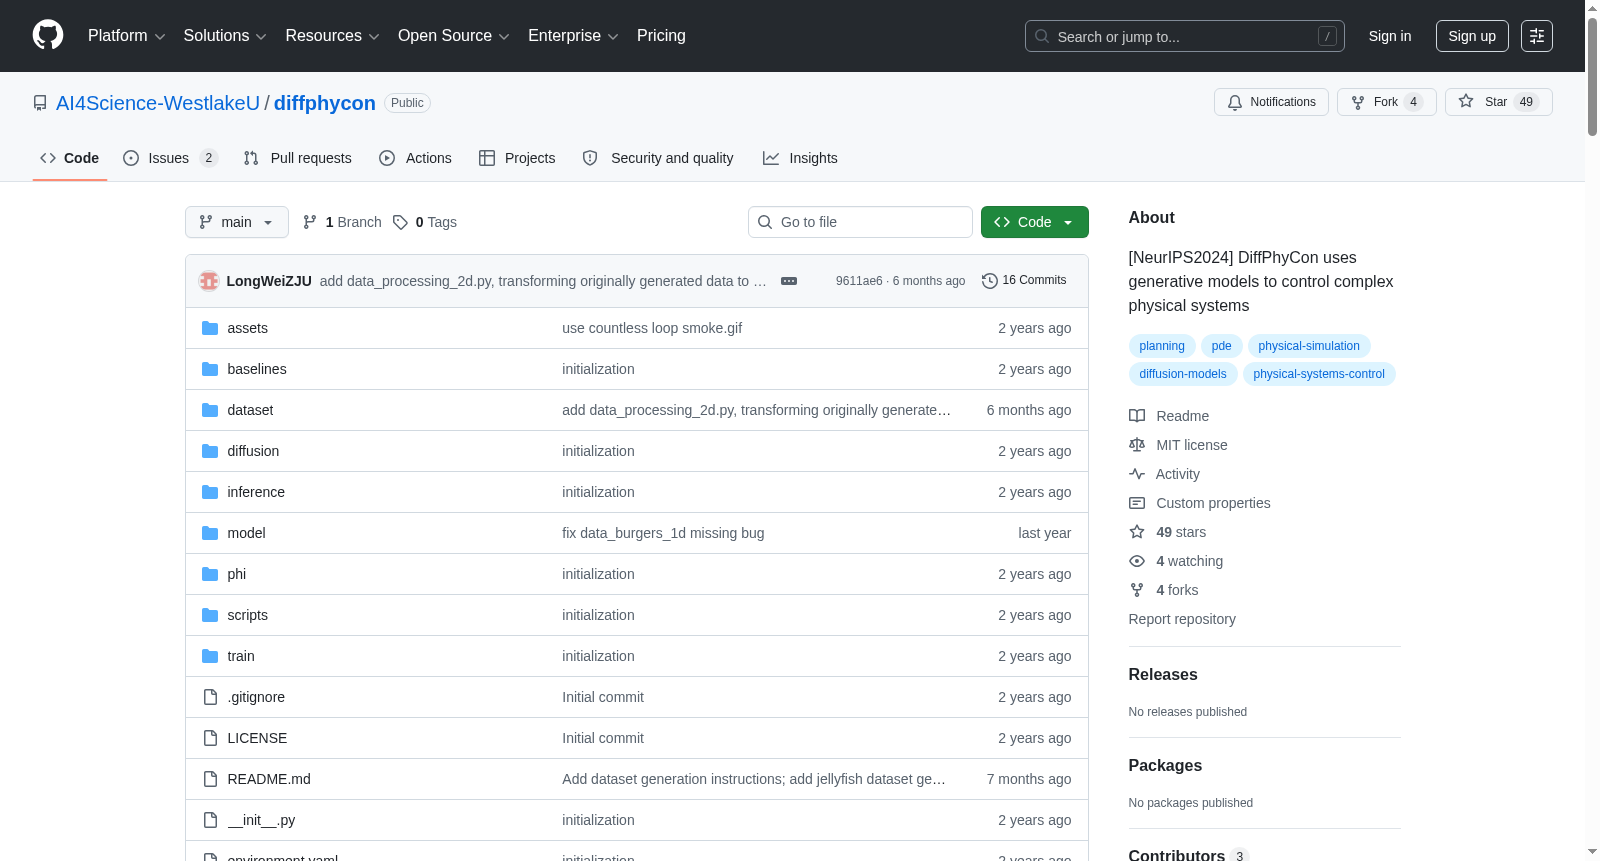Image resolution: width=1600 pixels, height=861 pixels.
Task: Click the inference folder icon
Action: (x=210, y=492)
